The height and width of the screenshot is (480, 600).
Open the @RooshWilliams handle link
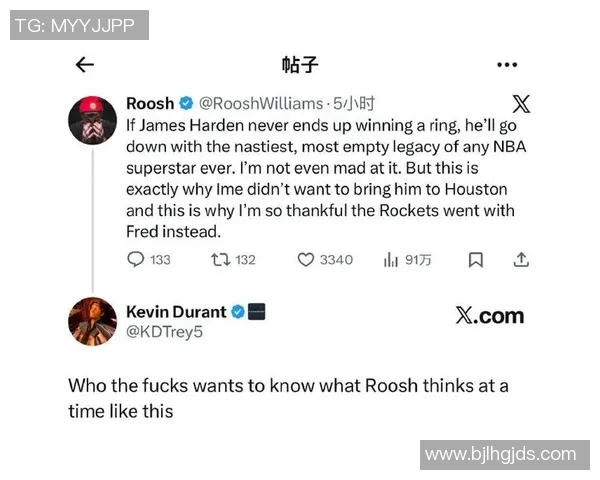click(261, 104)
